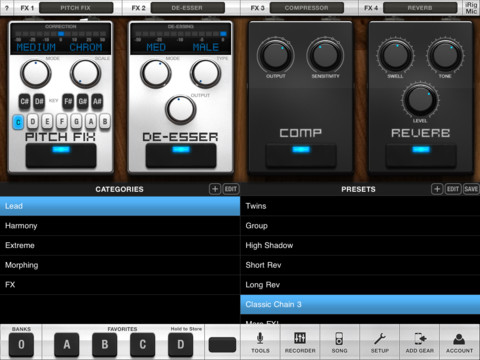Select key C# on Pitch Fix pedal
The width and height of the screenshot is (480, 360).
24,101
